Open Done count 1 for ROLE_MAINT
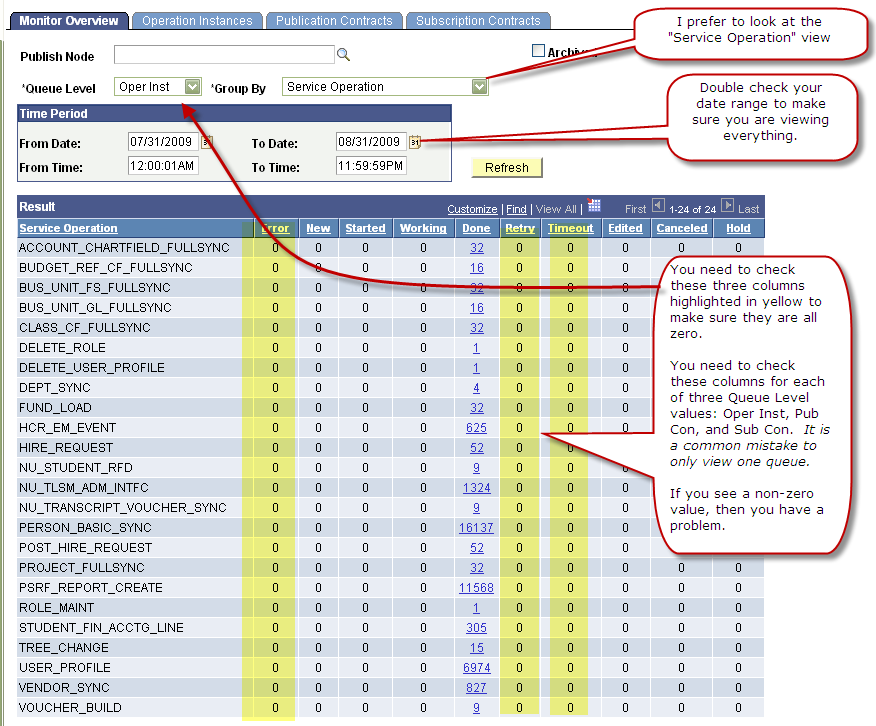876x726 pixels. pyautogui.click(x=476, y=608)
